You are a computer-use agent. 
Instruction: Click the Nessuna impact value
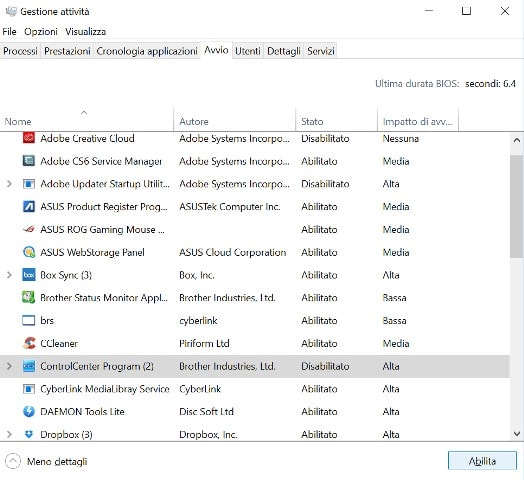tap(401, 138)
